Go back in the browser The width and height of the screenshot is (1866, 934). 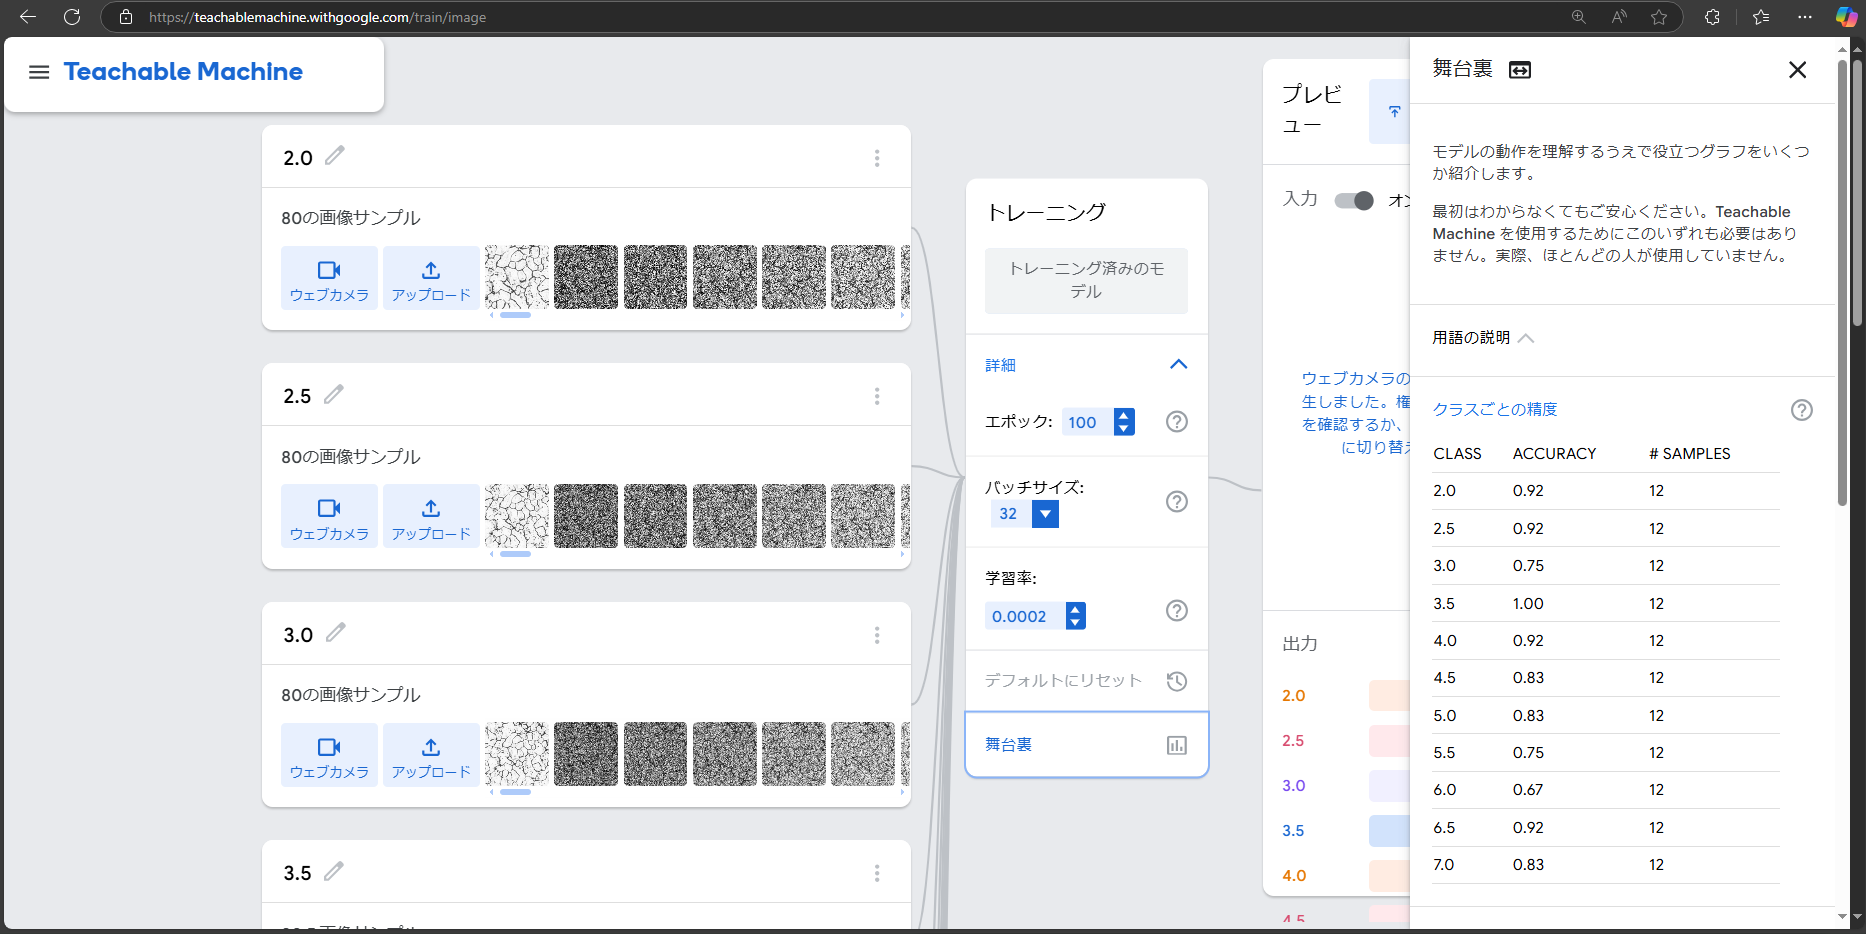click(28, 17)
